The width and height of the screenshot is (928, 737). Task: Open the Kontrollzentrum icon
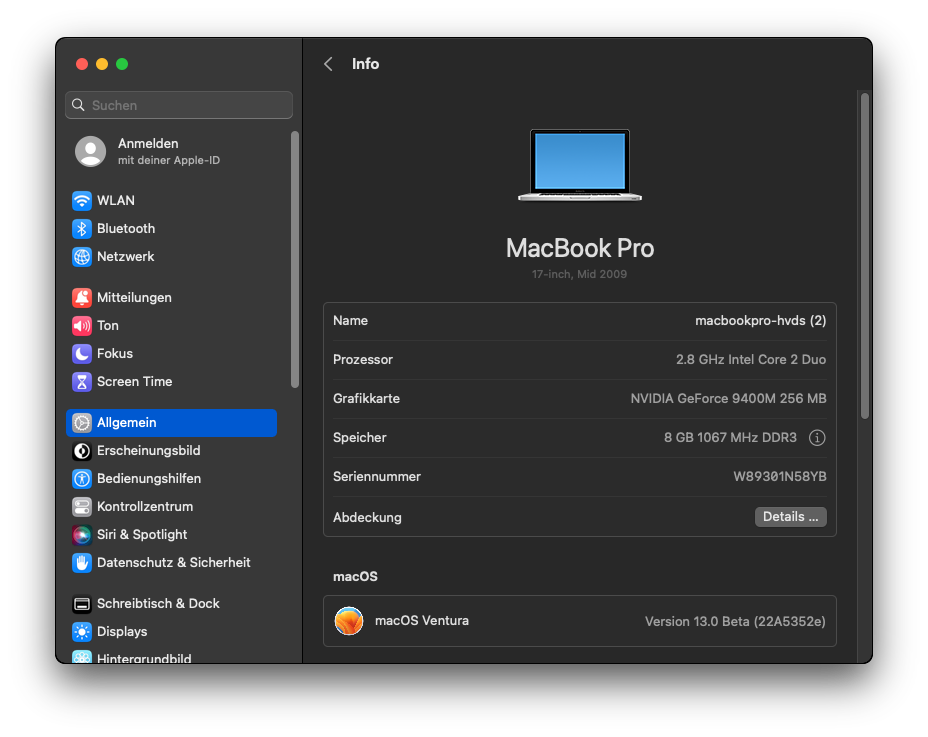point(82,507)
